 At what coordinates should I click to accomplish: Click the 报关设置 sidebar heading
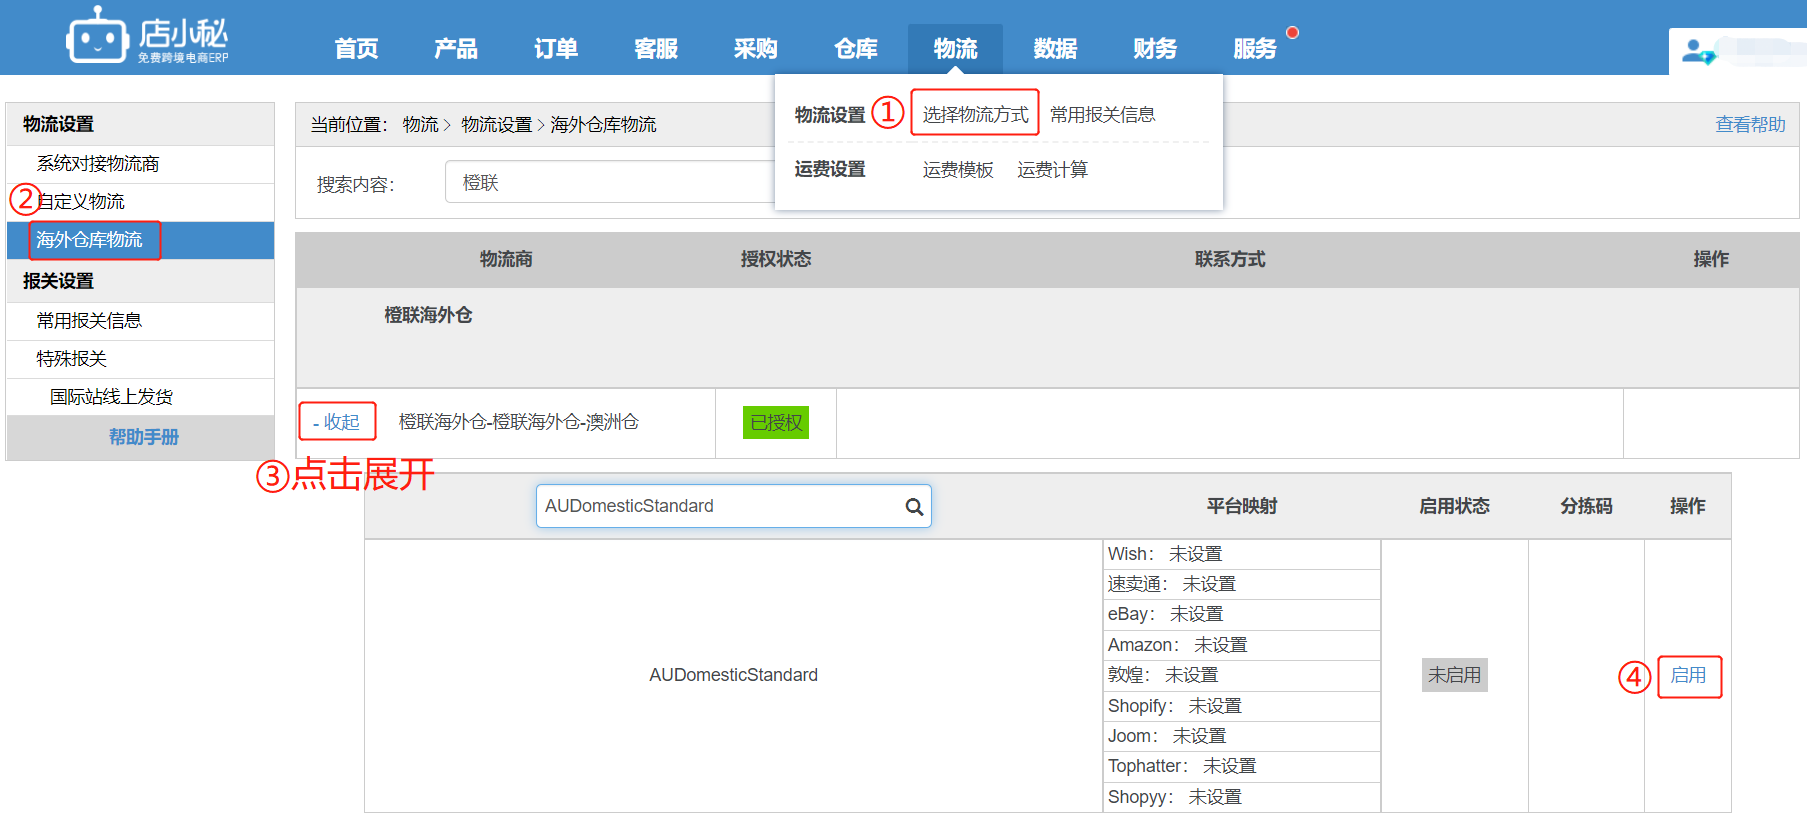pos(59,281)
